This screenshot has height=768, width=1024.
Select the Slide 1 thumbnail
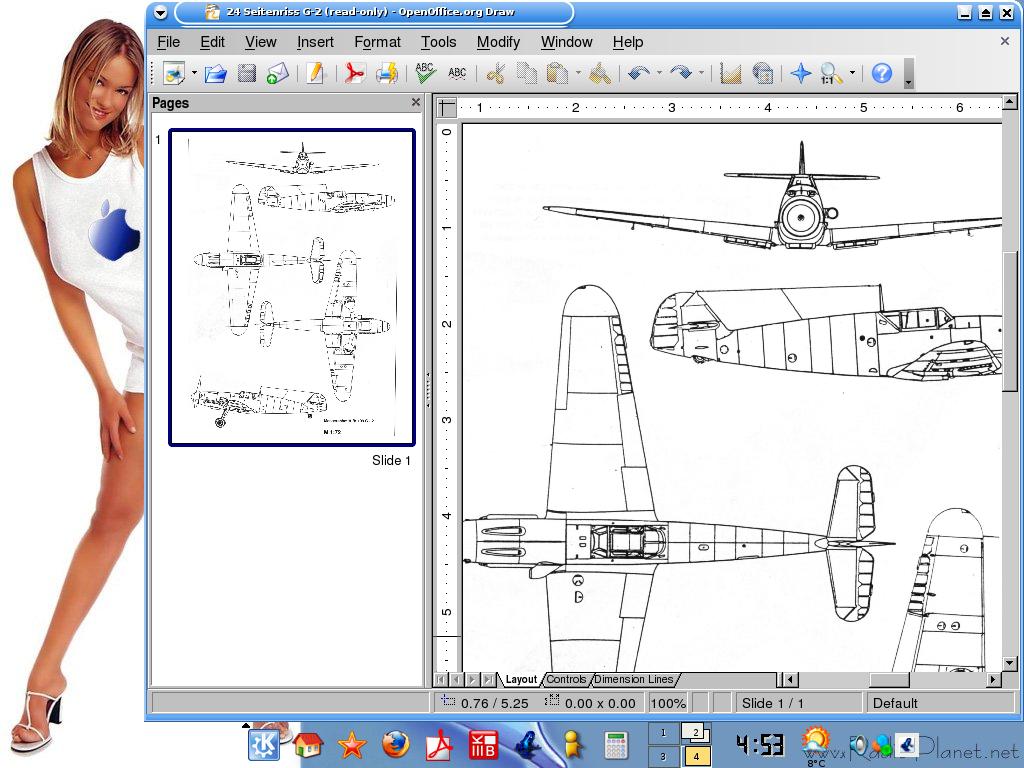pyautogui.click(x=291, y=287)
